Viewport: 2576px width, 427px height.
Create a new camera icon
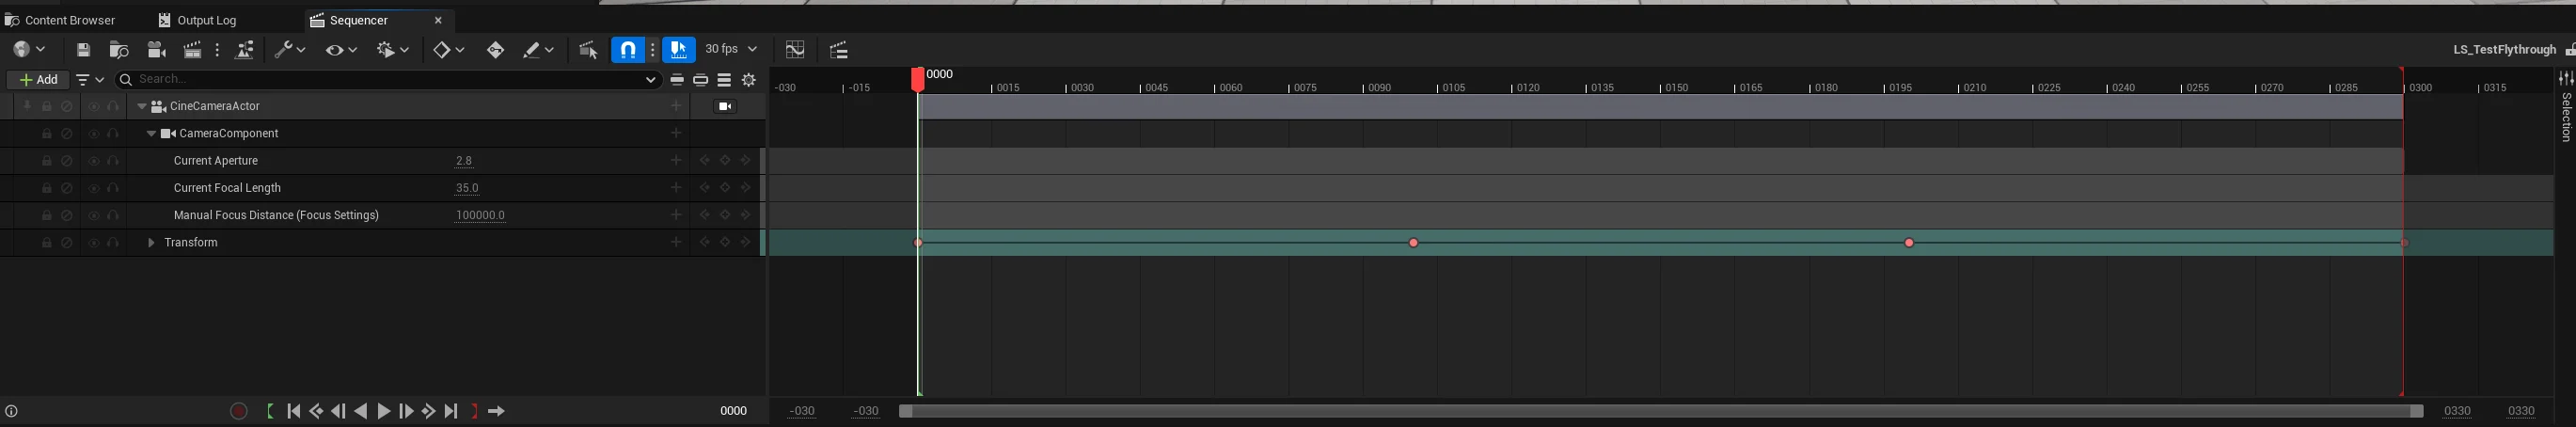point(156,49)
